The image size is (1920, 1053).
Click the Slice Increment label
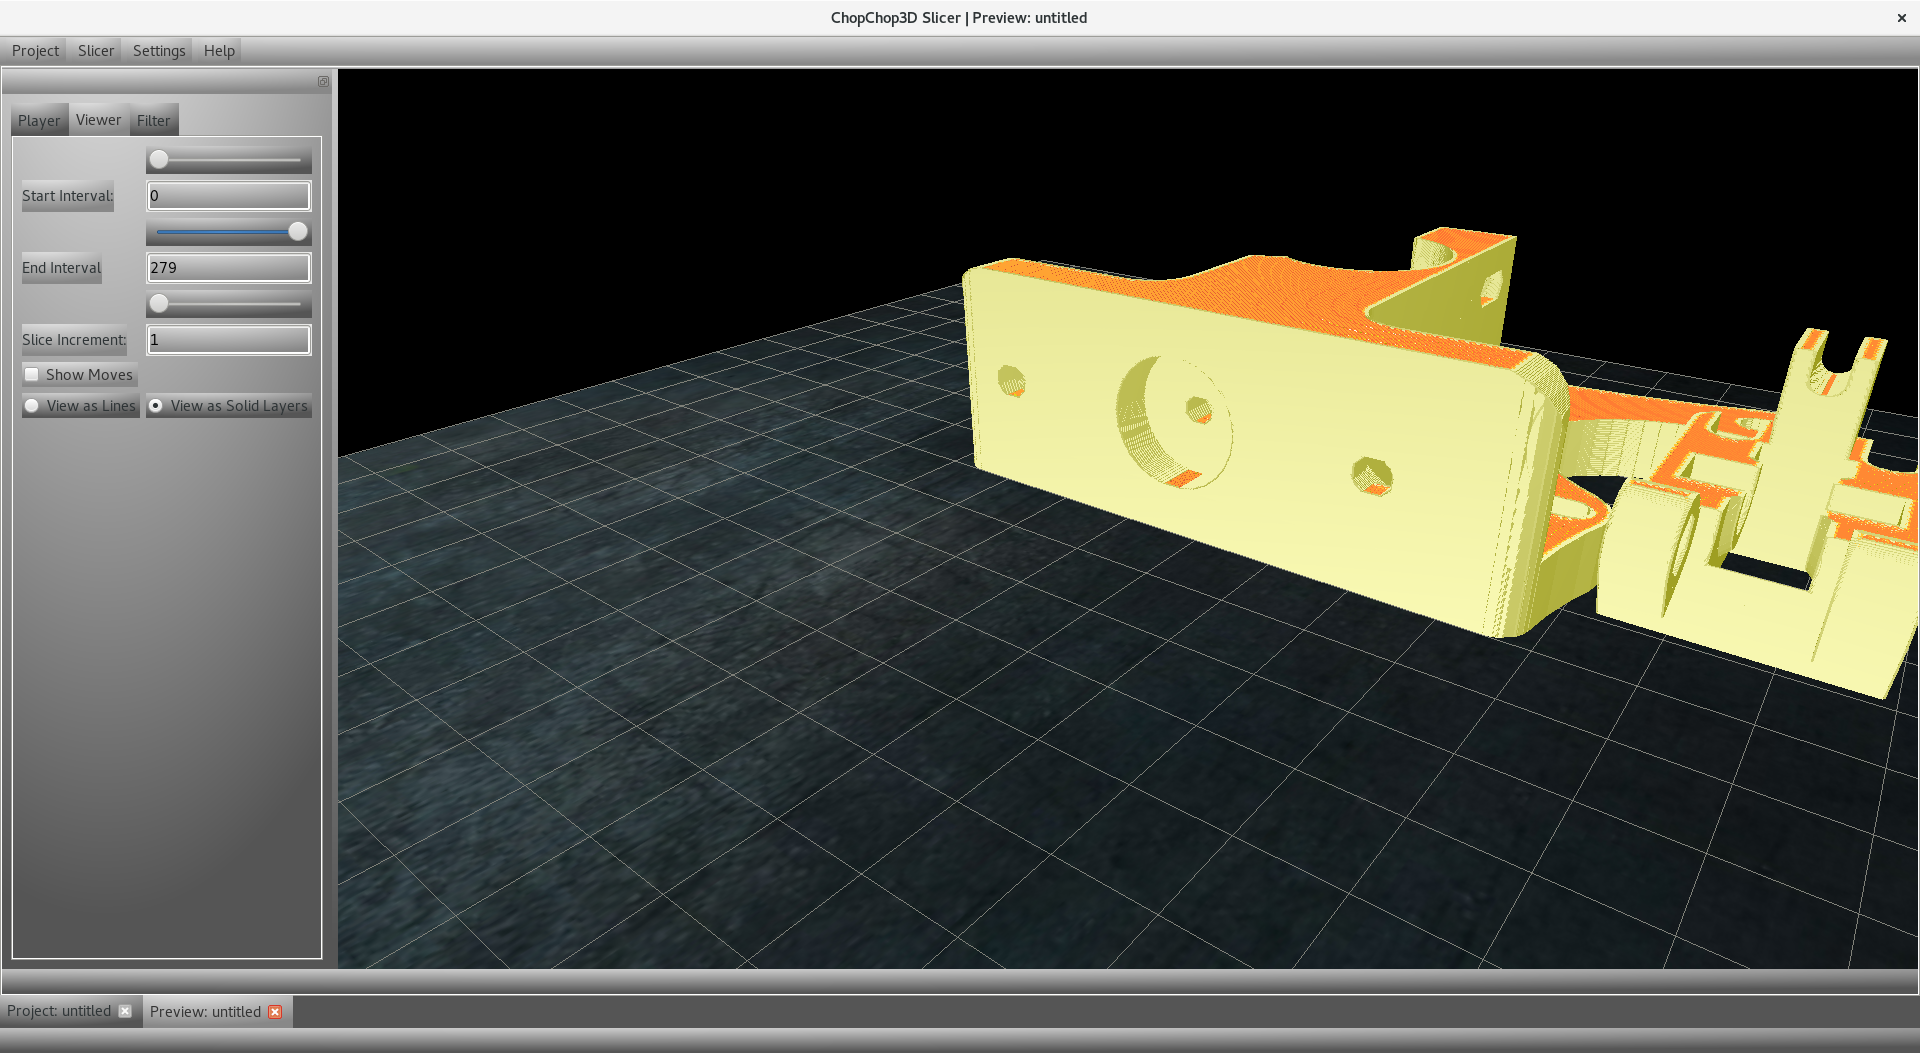(x=74, y=340)
